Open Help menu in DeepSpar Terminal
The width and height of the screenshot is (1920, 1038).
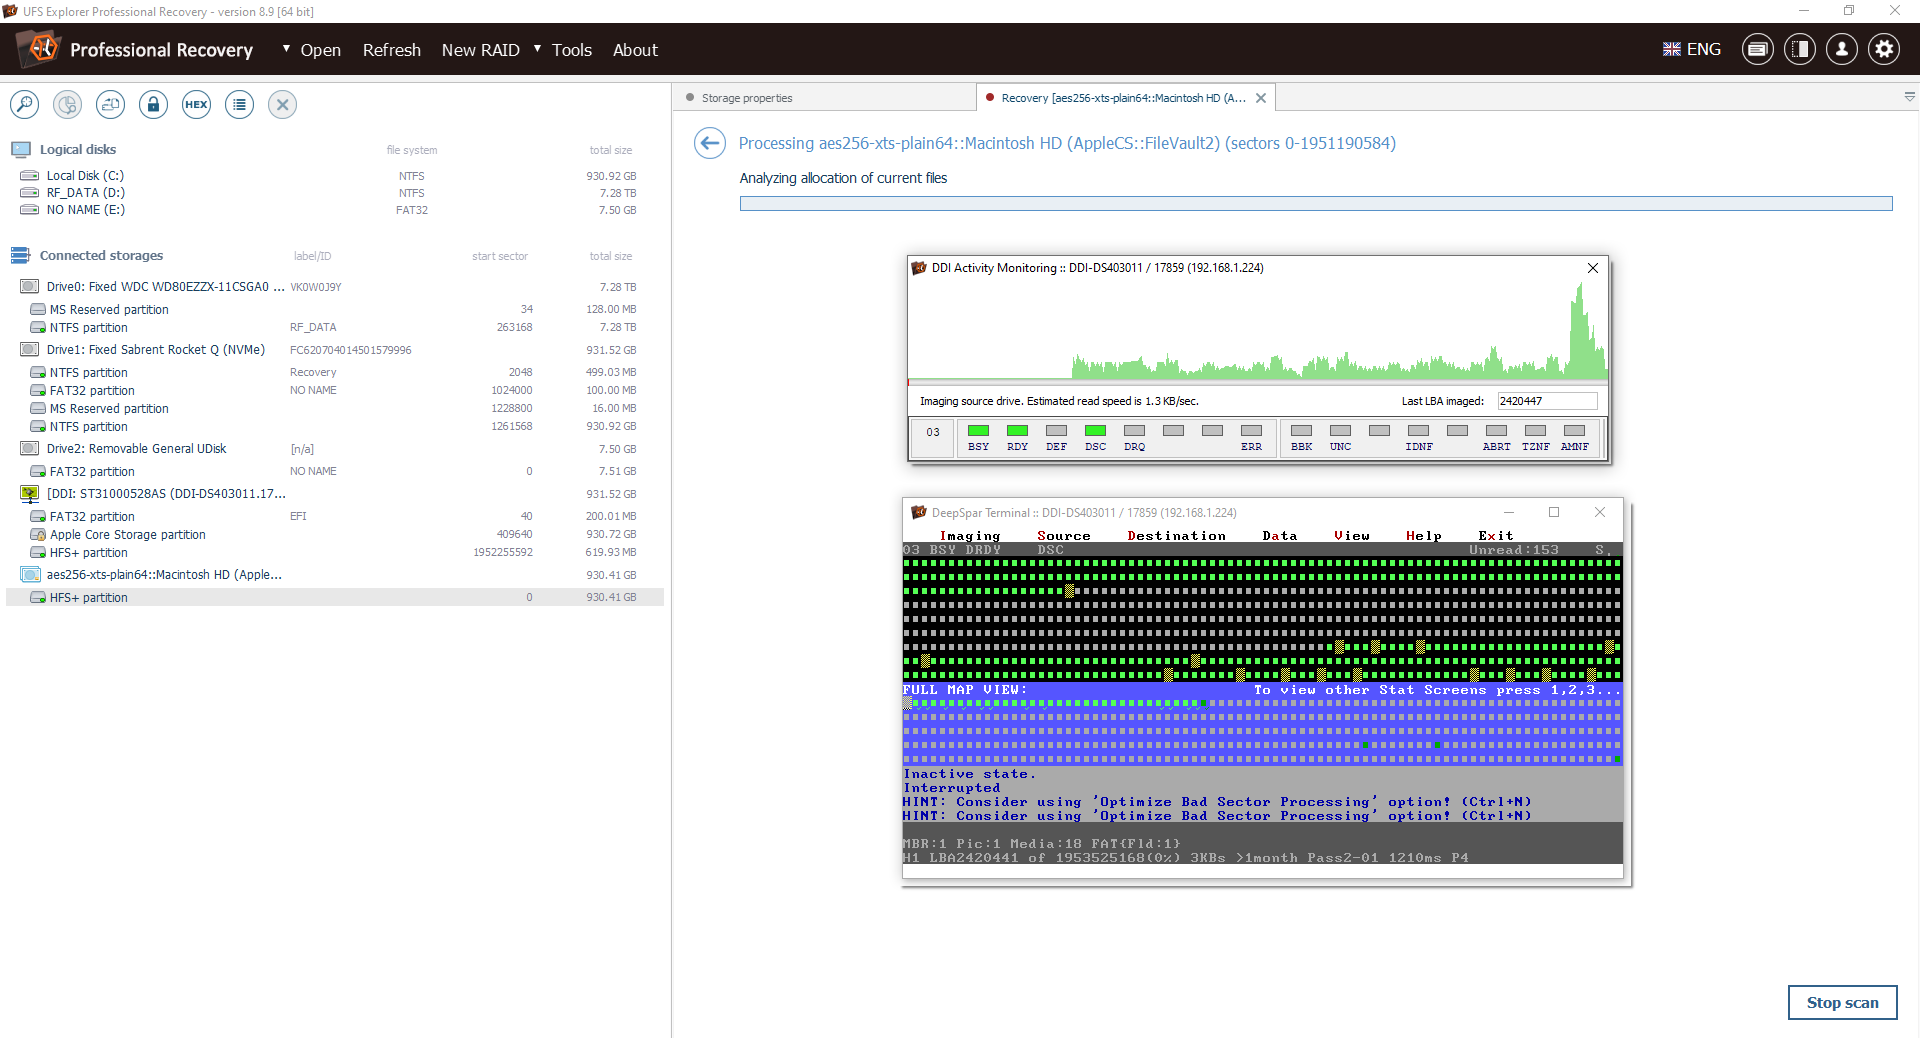pos(1423,536)
